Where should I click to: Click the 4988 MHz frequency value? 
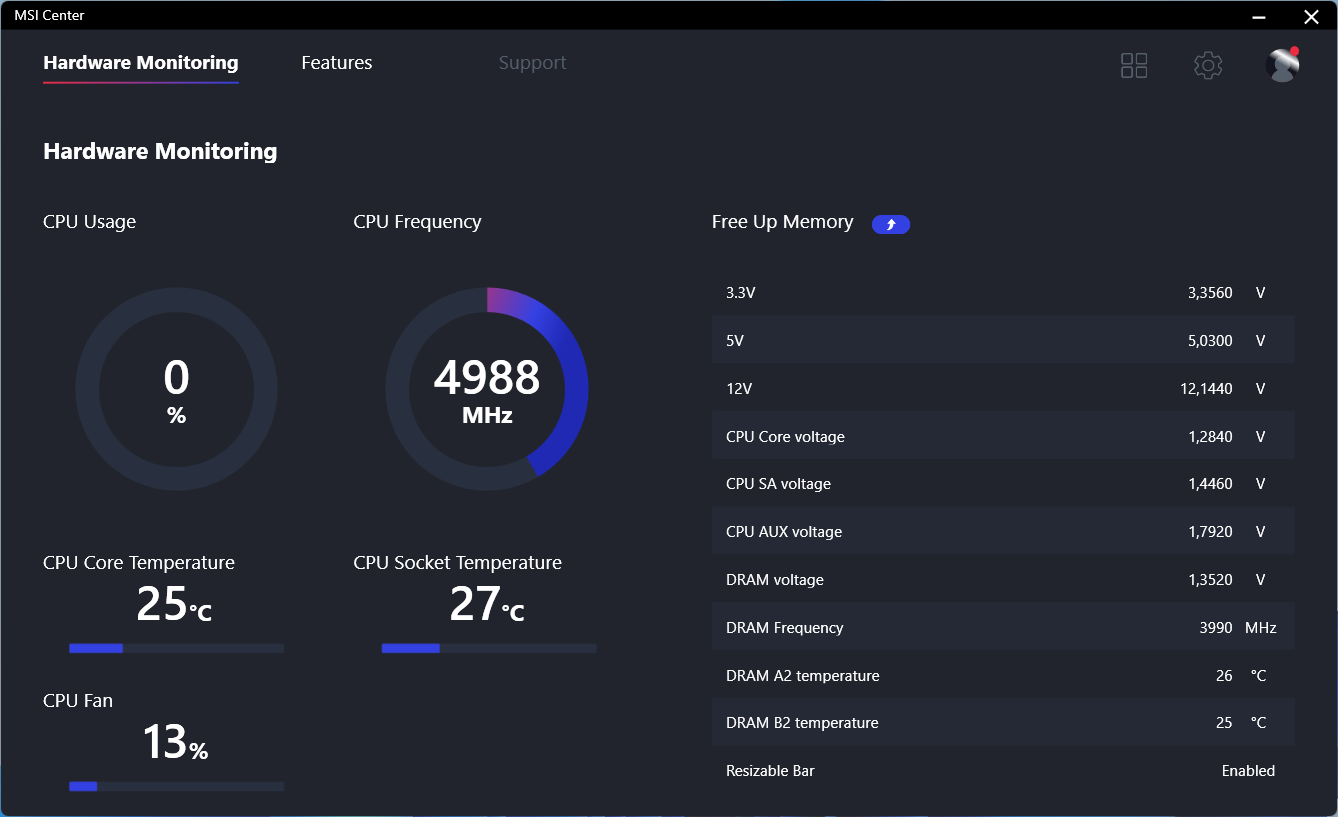tap(487, 390)
